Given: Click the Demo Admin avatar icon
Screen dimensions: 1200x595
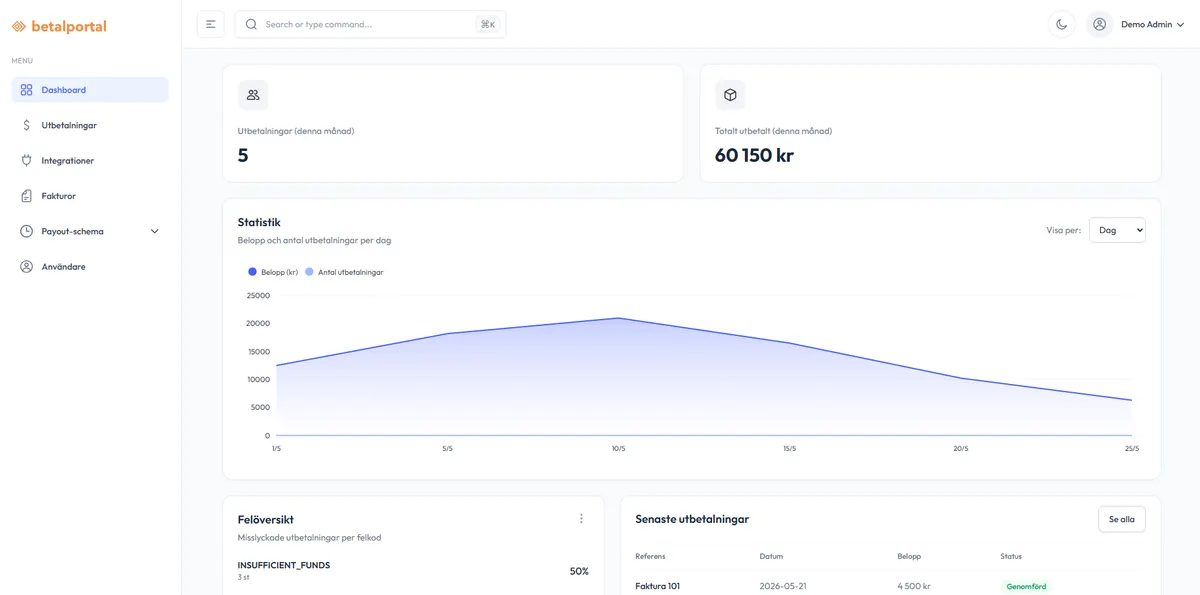Looking at the screenshot, I should [x=1100, y=24].
